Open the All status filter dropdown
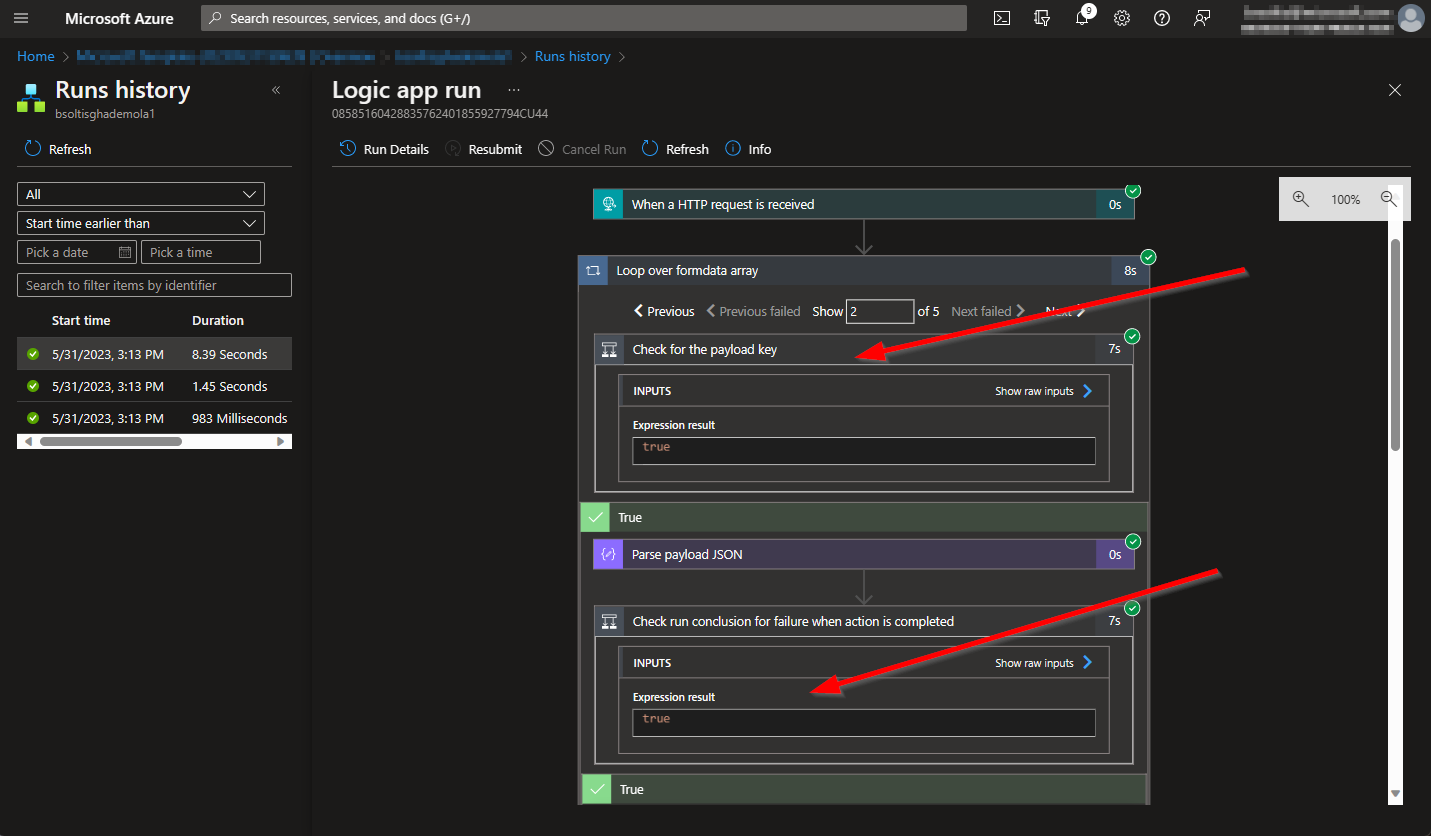The width and height of the screenshot is (1431, 836). click(x=141, y=194)
